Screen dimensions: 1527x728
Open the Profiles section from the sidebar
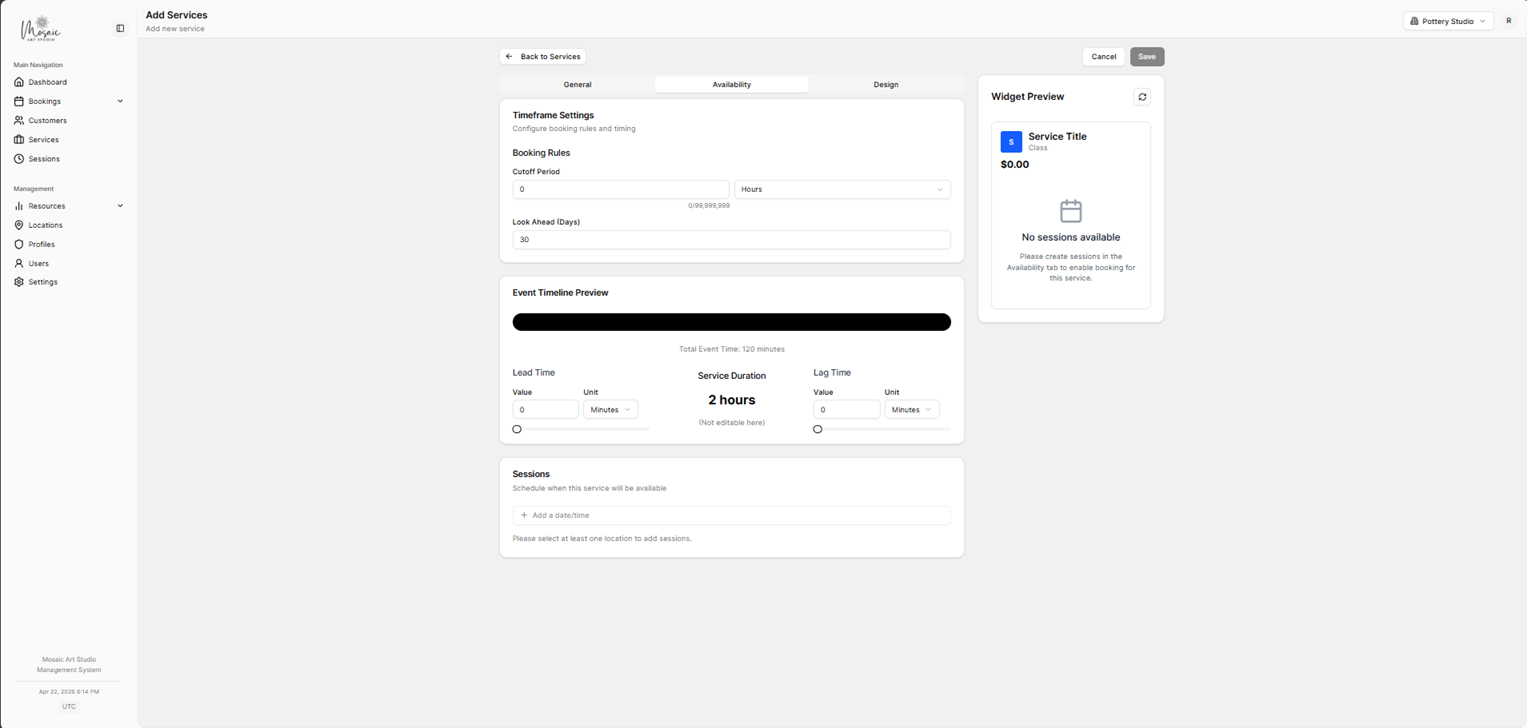(19, 243)
